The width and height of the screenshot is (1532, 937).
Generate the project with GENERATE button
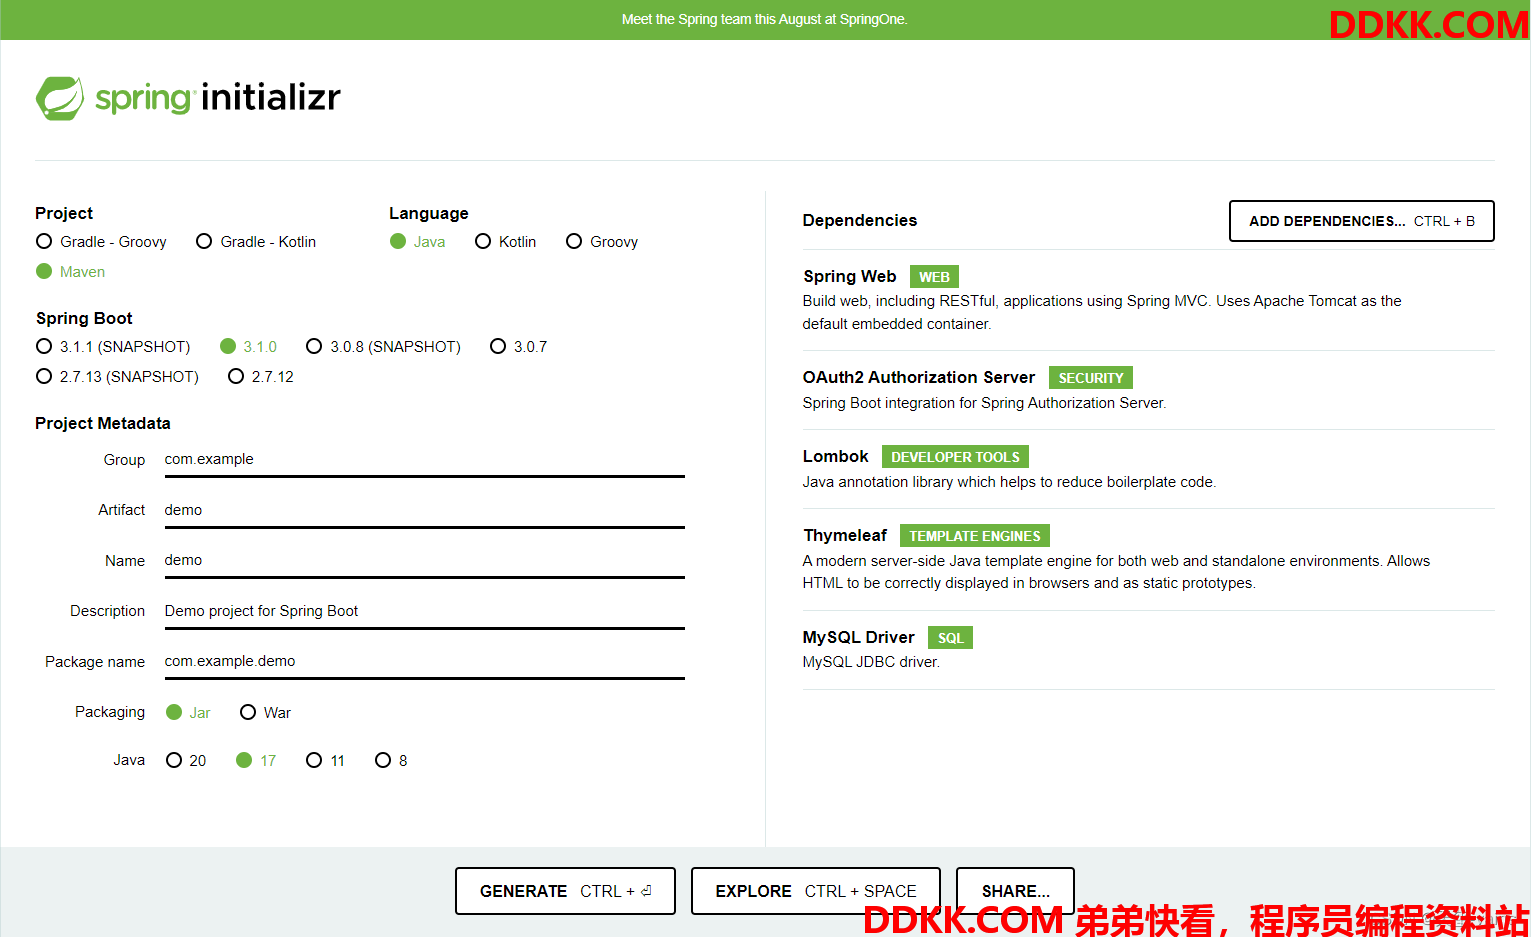(565, 891)
